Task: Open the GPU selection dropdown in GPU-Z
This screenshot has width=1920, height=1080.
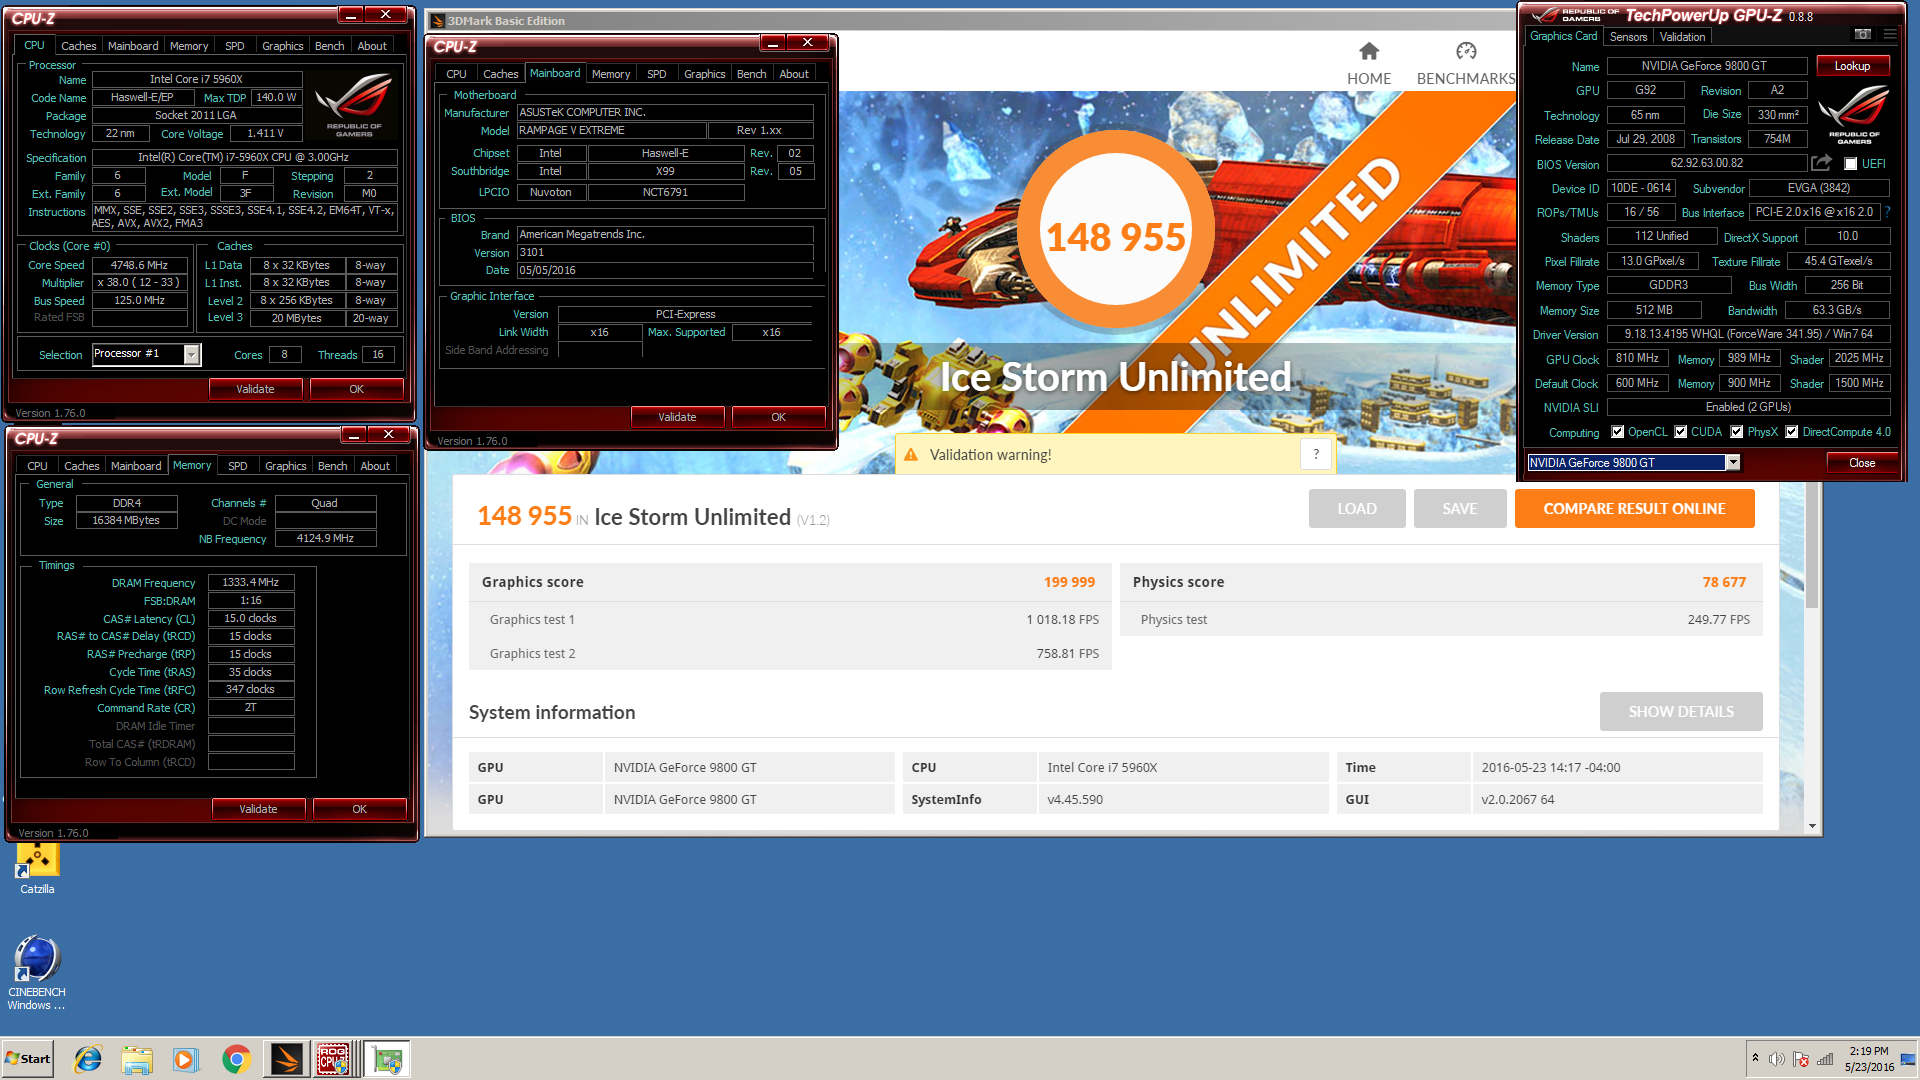Action: click(x=1733, y=462)
